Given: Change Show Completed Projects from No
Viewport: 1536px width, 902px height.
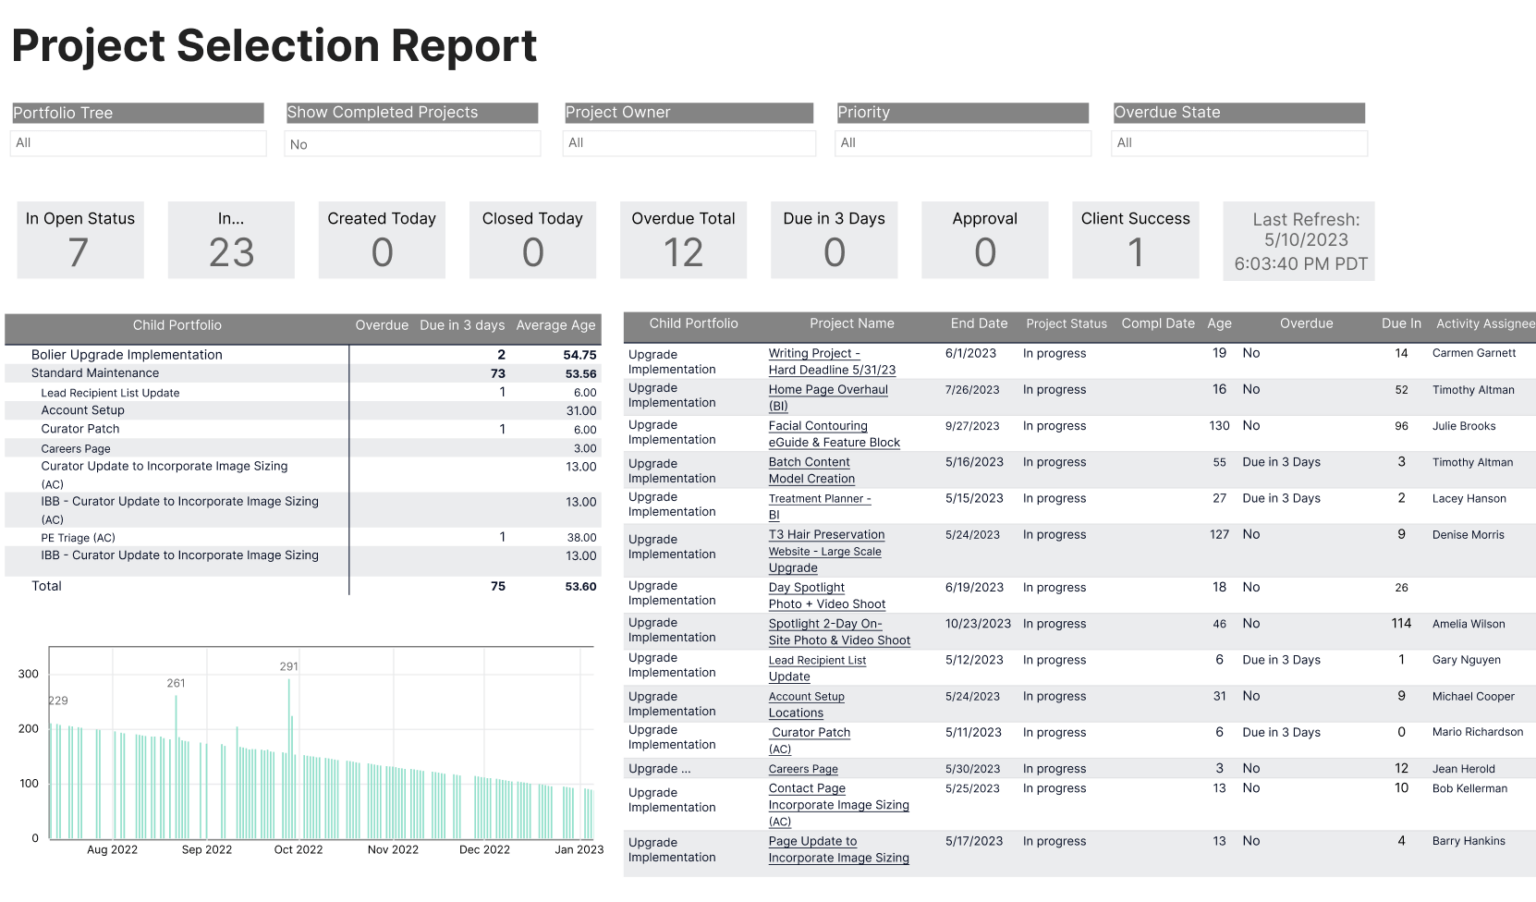Looking at the screenshot, I should click(x=412, y=143).
